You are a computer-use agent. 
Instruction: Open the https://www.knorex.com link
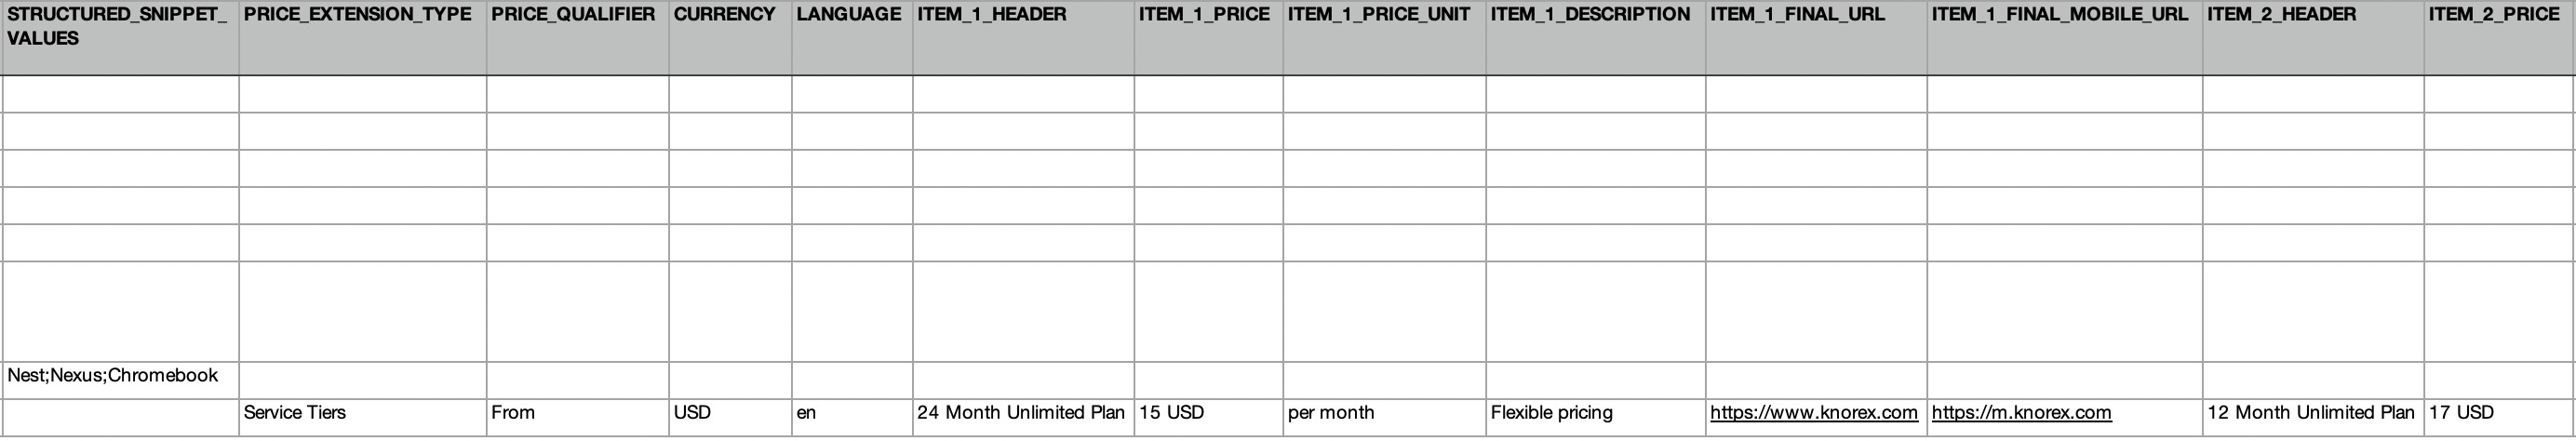point(1813,413)
